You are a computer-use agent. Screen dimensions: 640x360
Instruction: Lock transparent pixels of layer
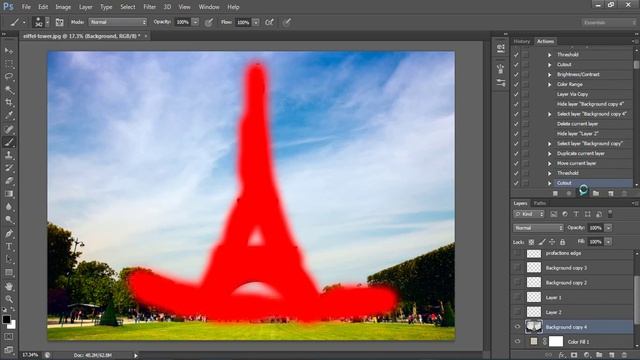(x=531, y=242)
